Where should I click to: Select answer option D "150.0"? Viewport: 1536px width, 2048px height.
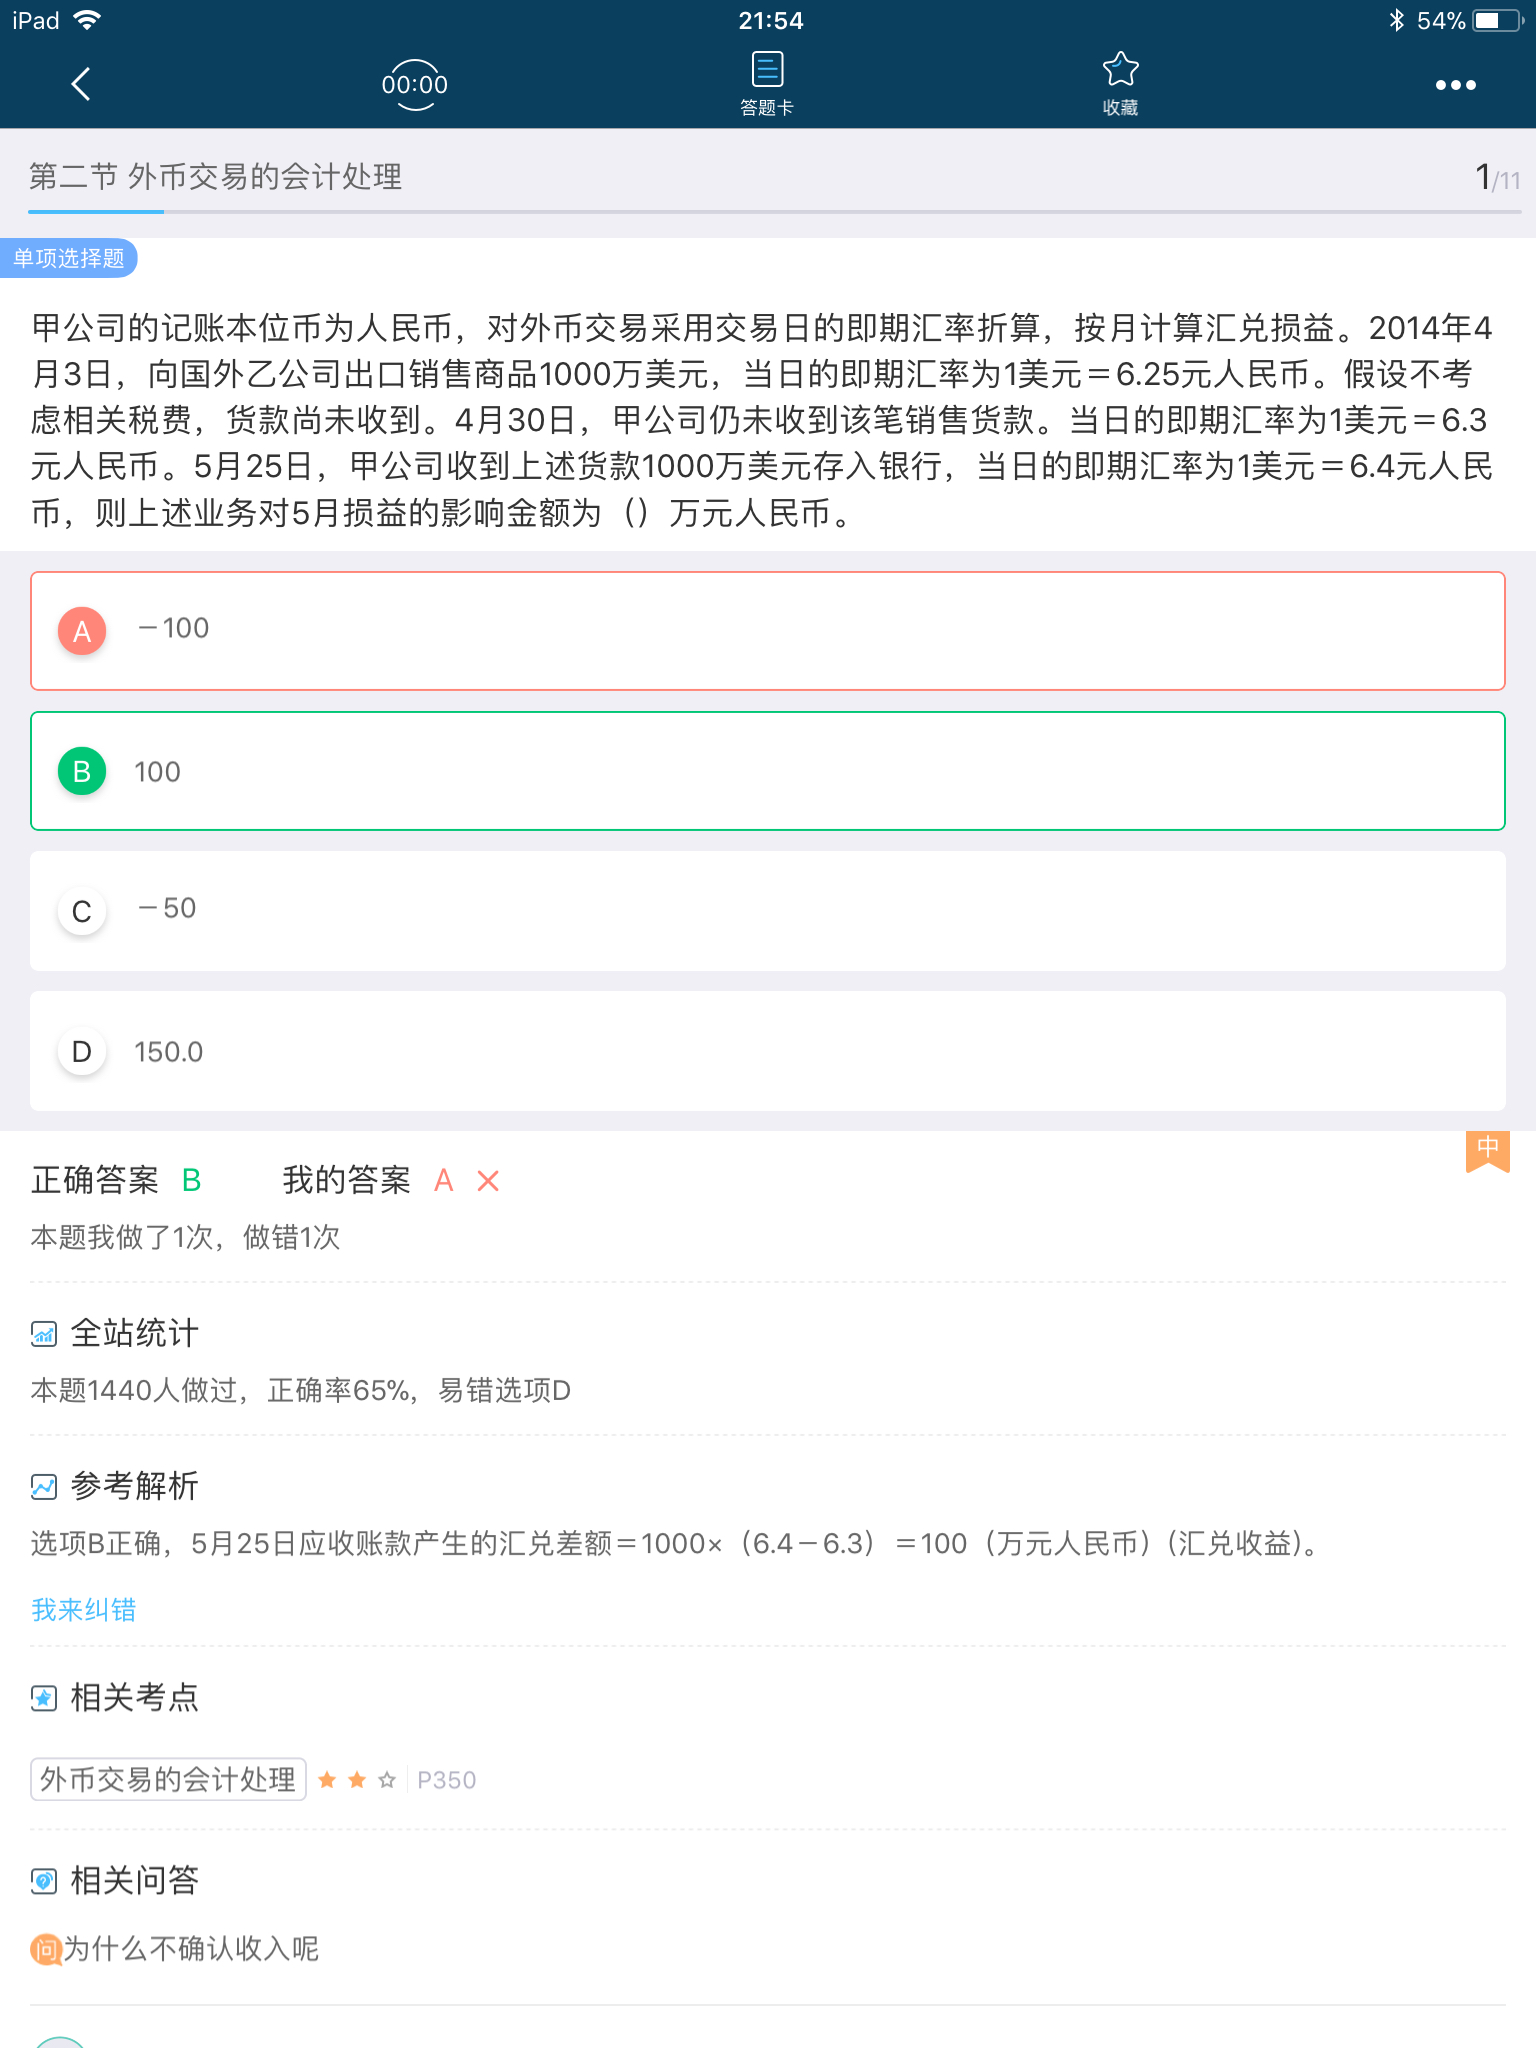[768, 1051]
